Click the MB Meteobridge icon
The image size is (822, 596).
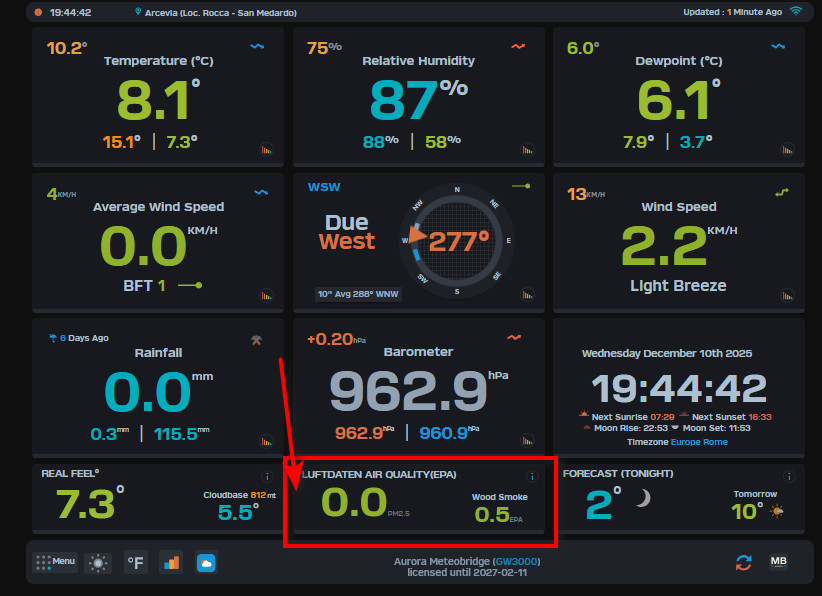coord(778,562)
